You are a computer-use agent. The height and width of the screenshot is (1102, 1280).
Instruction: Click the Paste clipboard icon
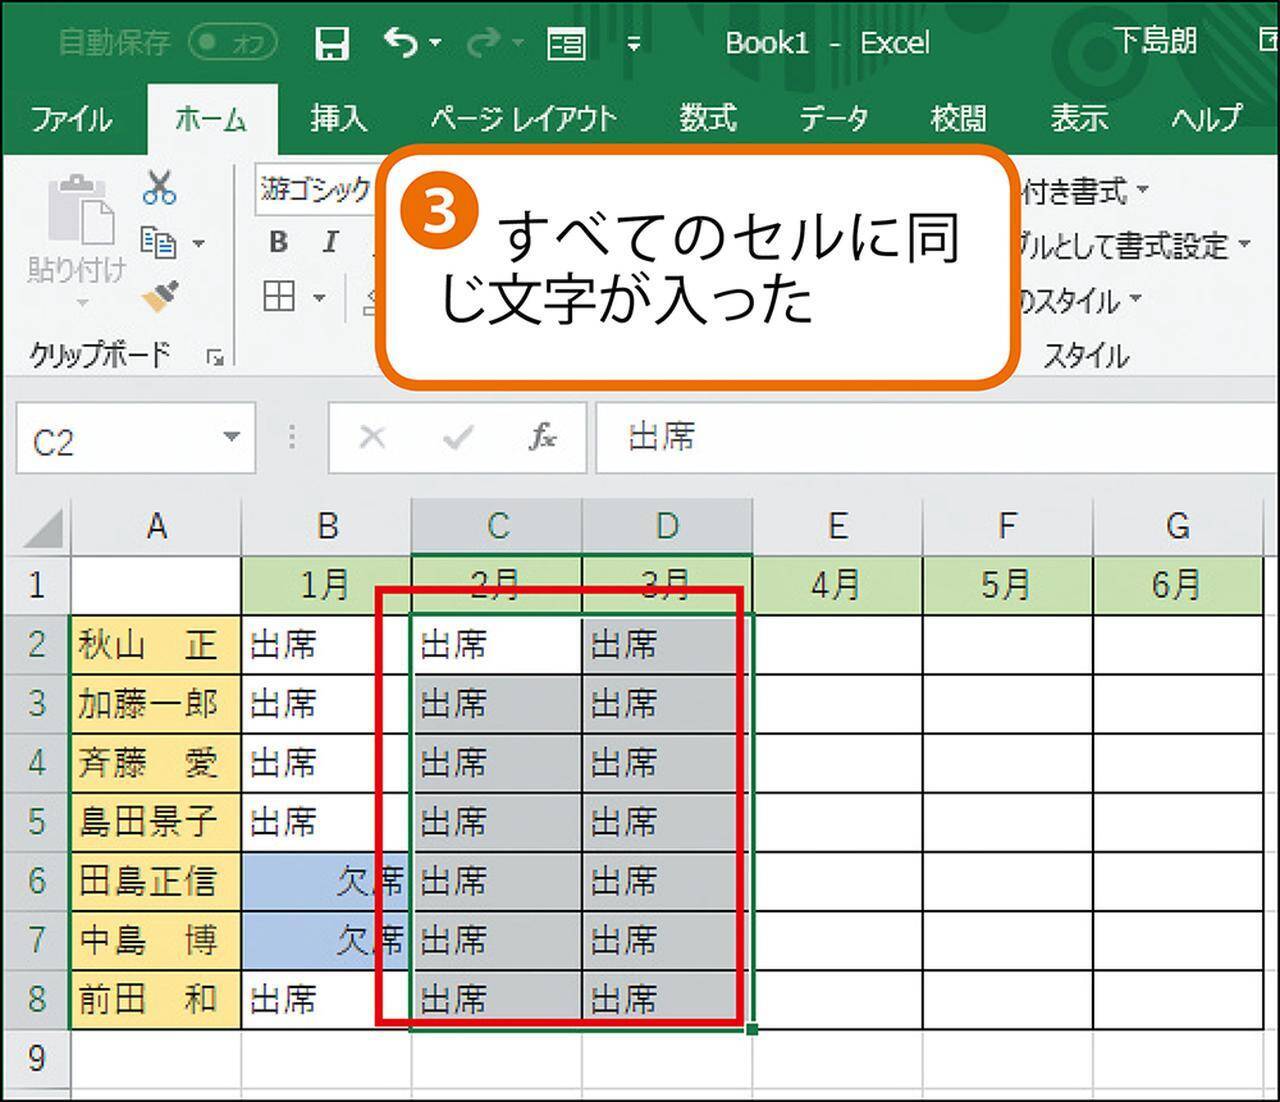tap(80, 212)
